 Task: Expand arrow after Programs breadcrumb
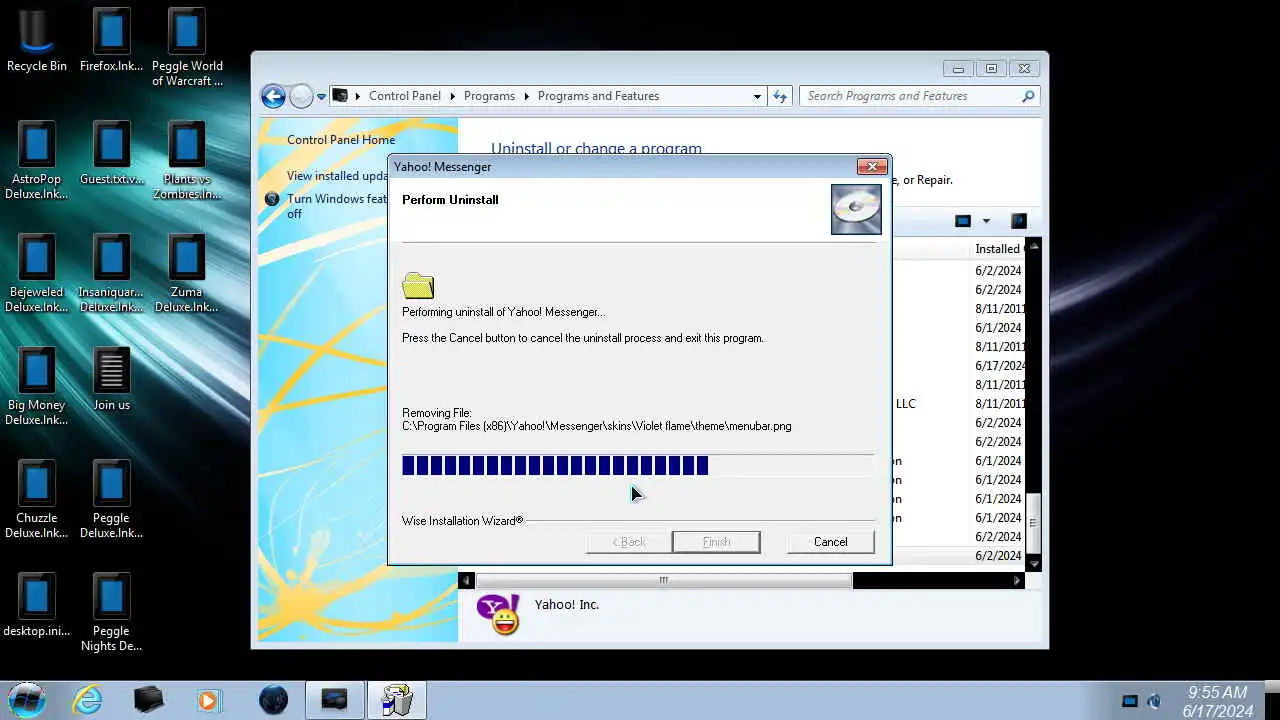526,96
